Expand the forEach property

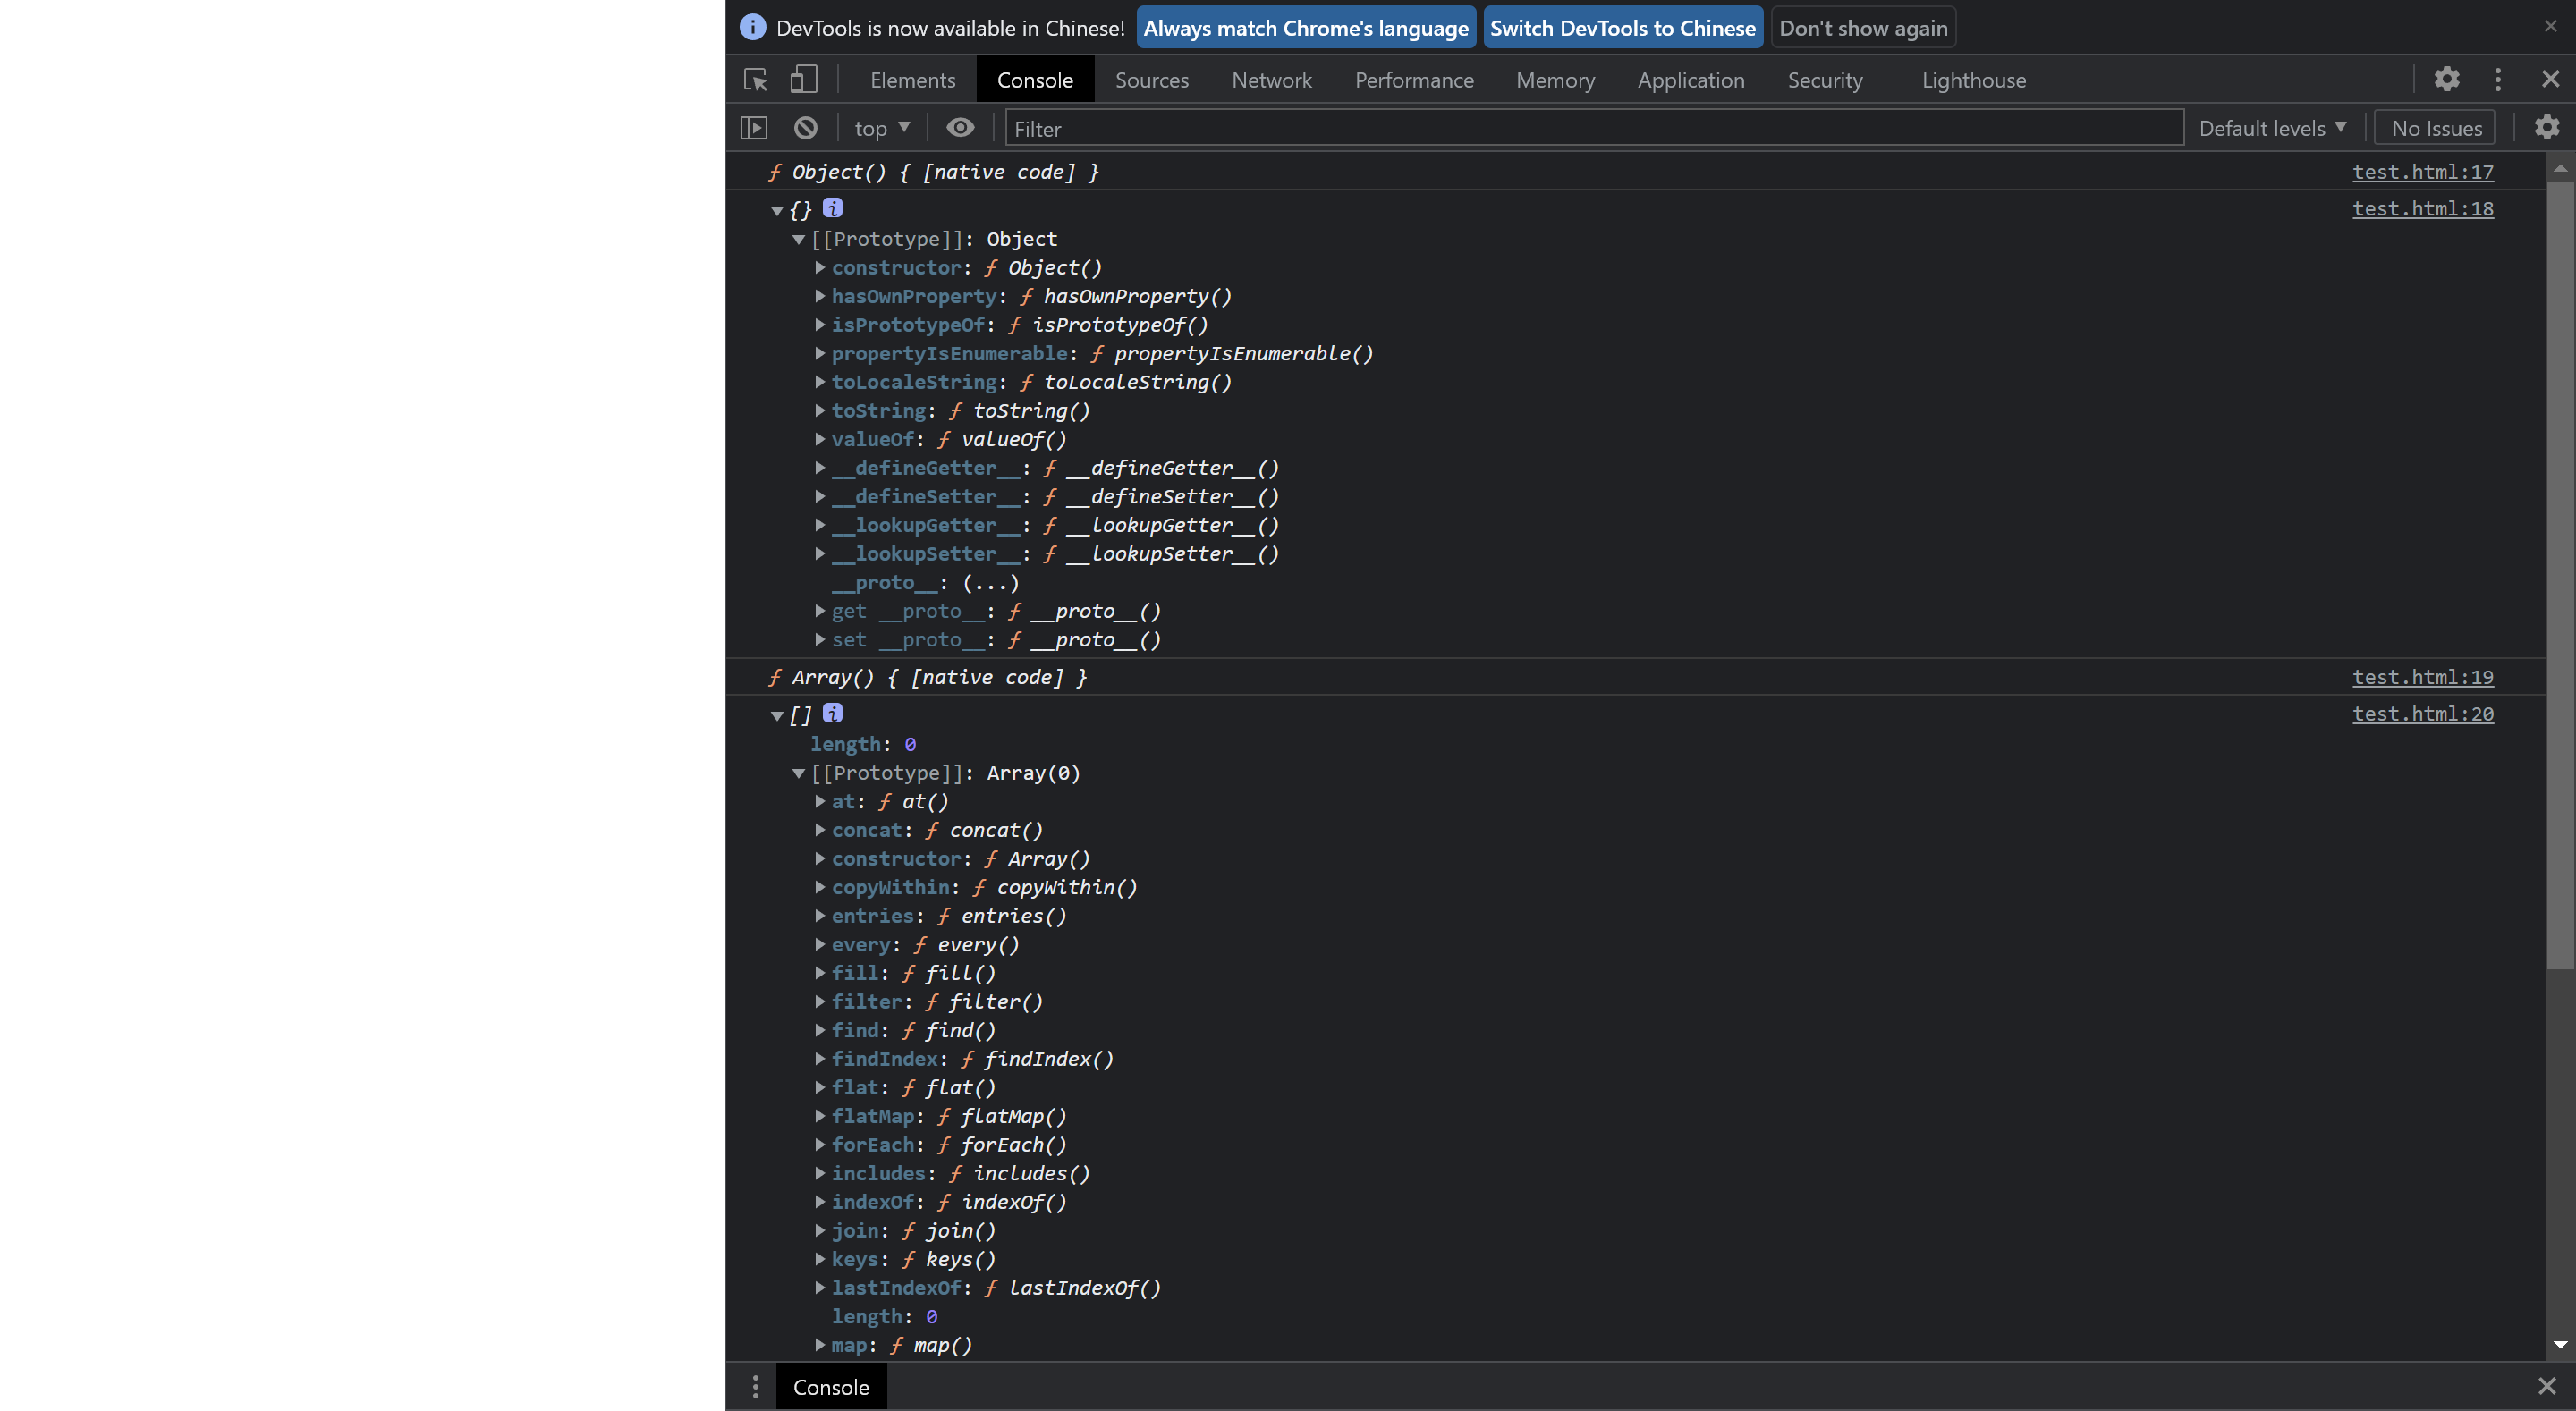[820, 1144]
